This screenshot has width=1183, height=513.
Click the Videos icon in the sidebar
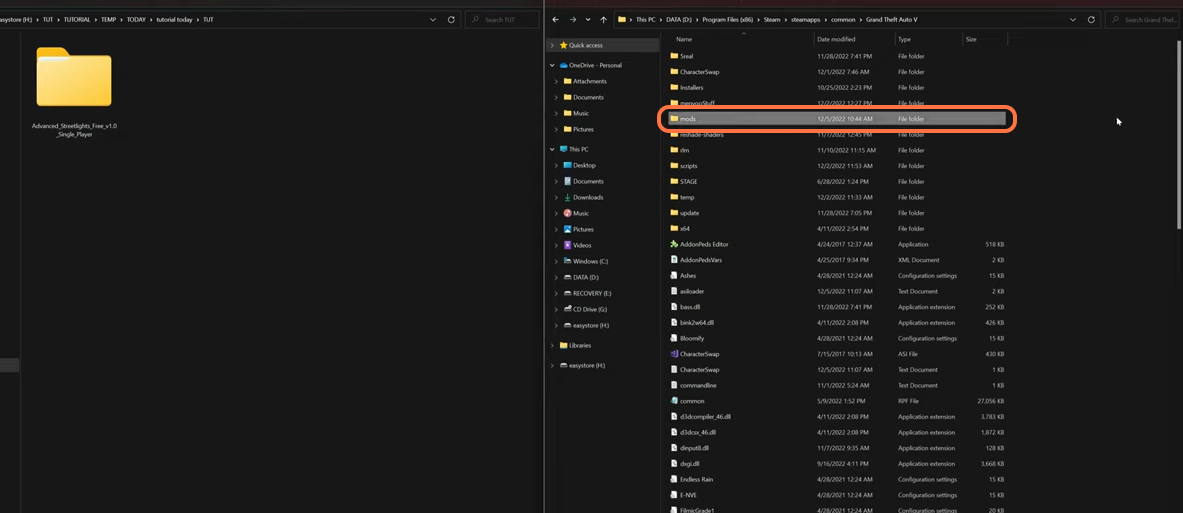pyautogui.click(x=567, y=245)
